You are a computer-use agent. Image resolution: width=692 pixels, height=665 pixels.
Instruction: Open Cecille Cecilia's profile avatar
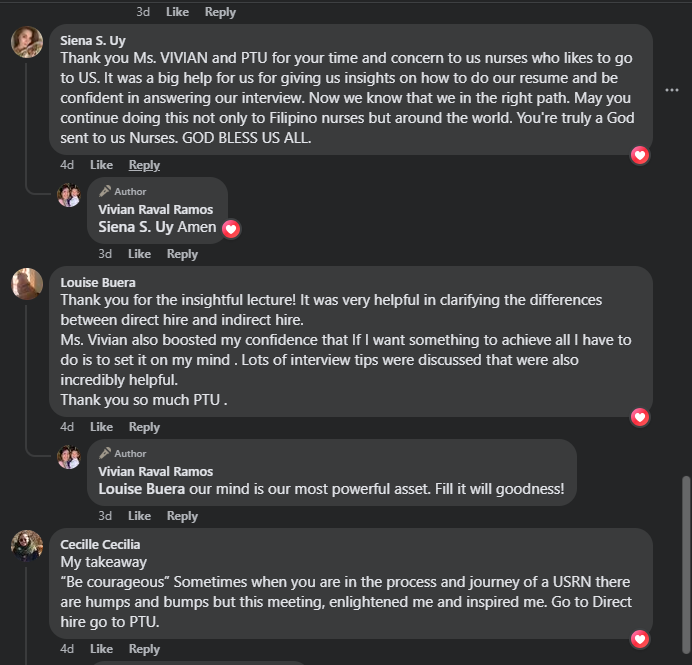pos(27,546)
